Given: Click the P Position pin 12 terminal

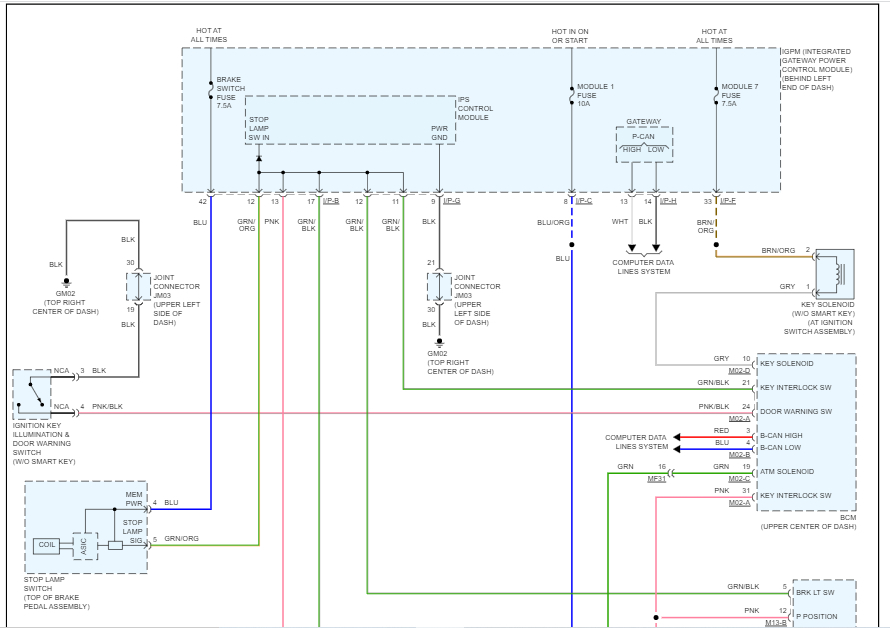Looking at the screenshot, I should click(790, 615).
